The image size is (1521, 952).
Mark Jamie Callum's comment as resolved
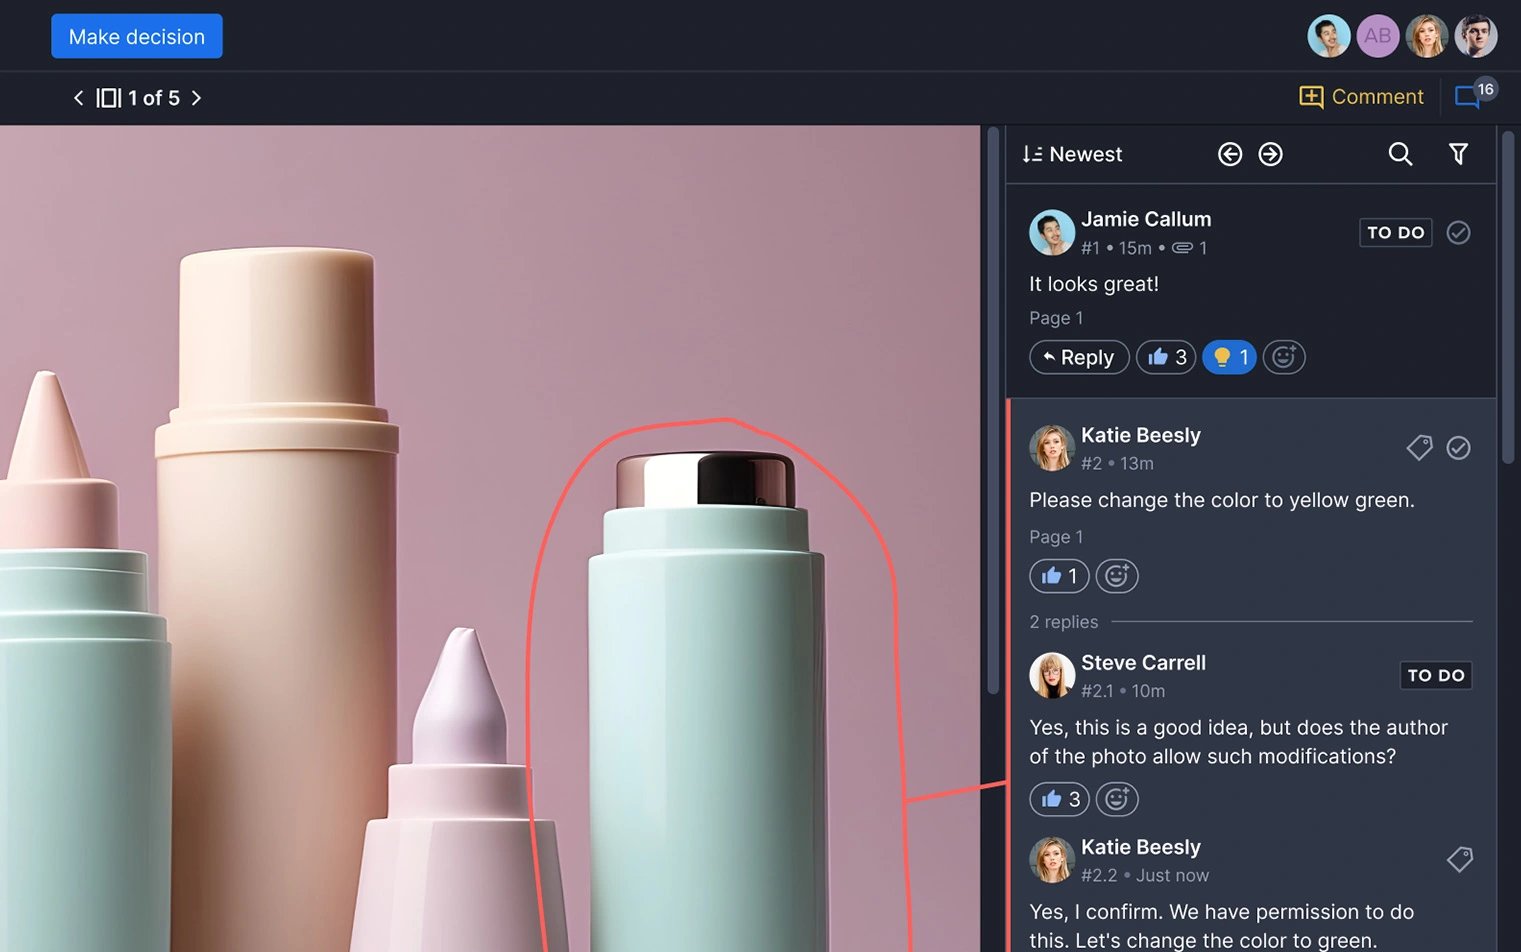(1458, 233)
